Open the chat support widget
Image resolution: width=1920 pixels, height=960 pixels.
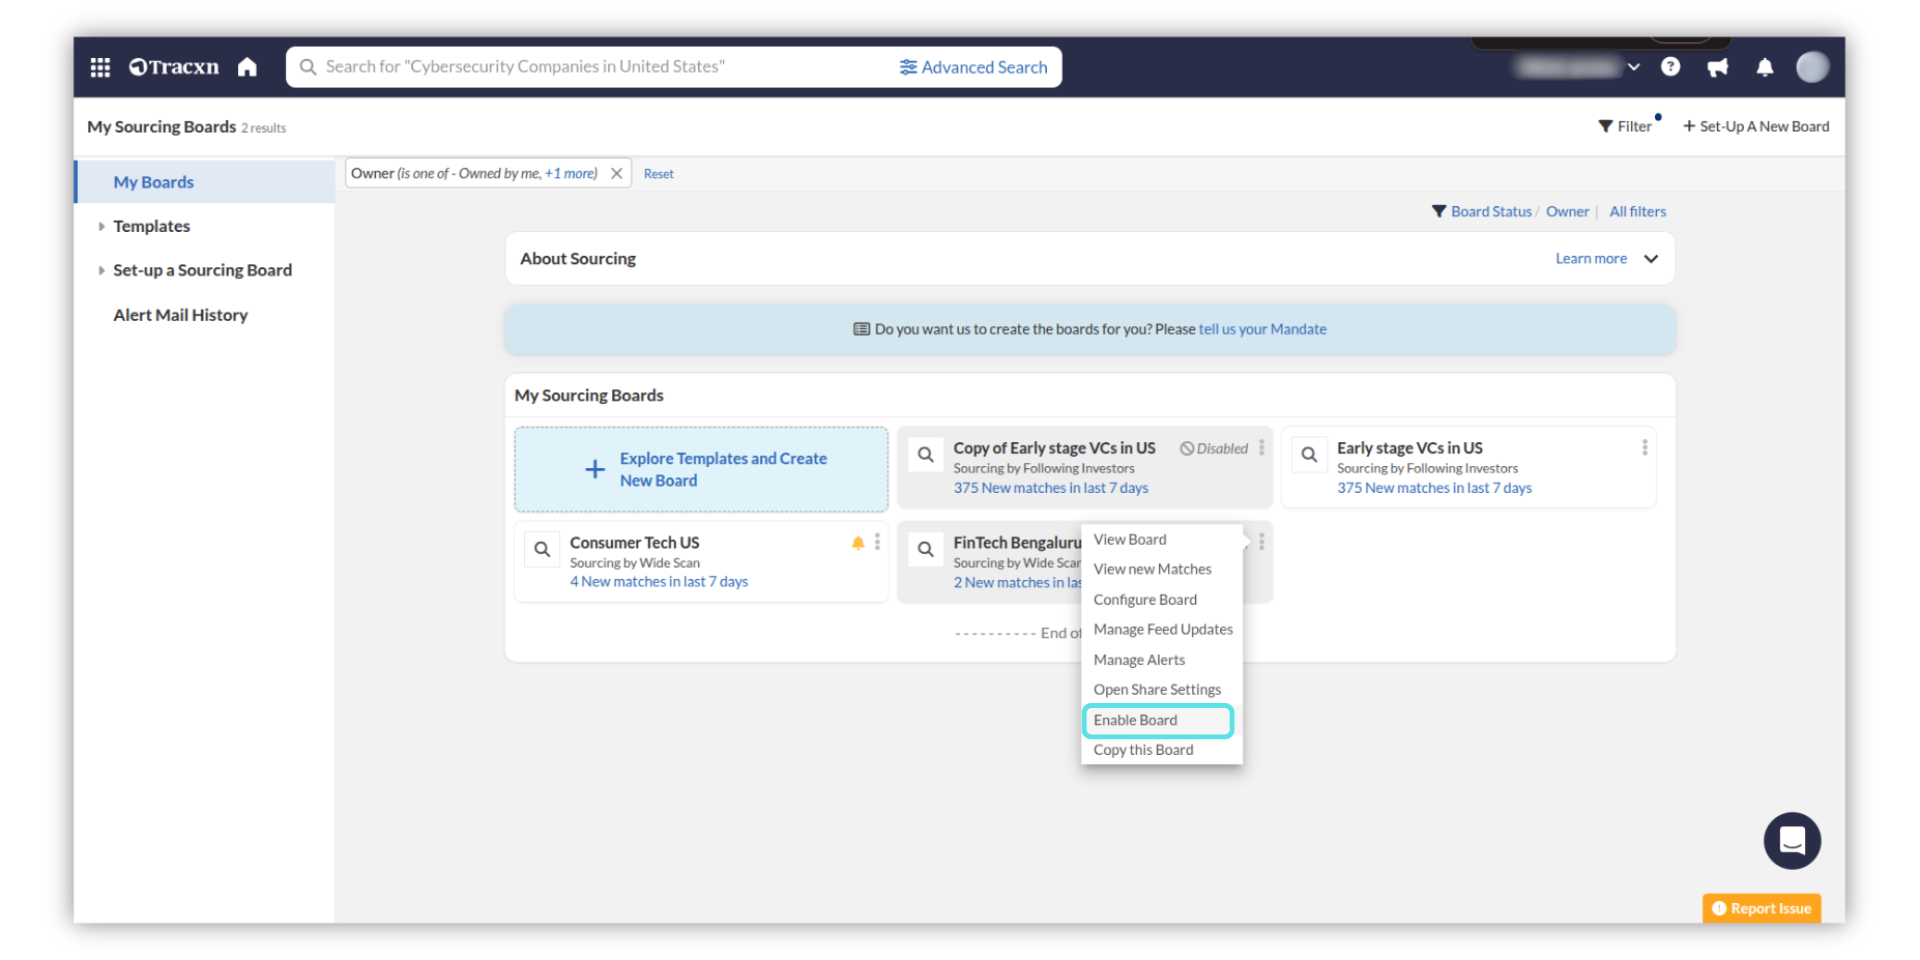click(x=1791, y=840)
